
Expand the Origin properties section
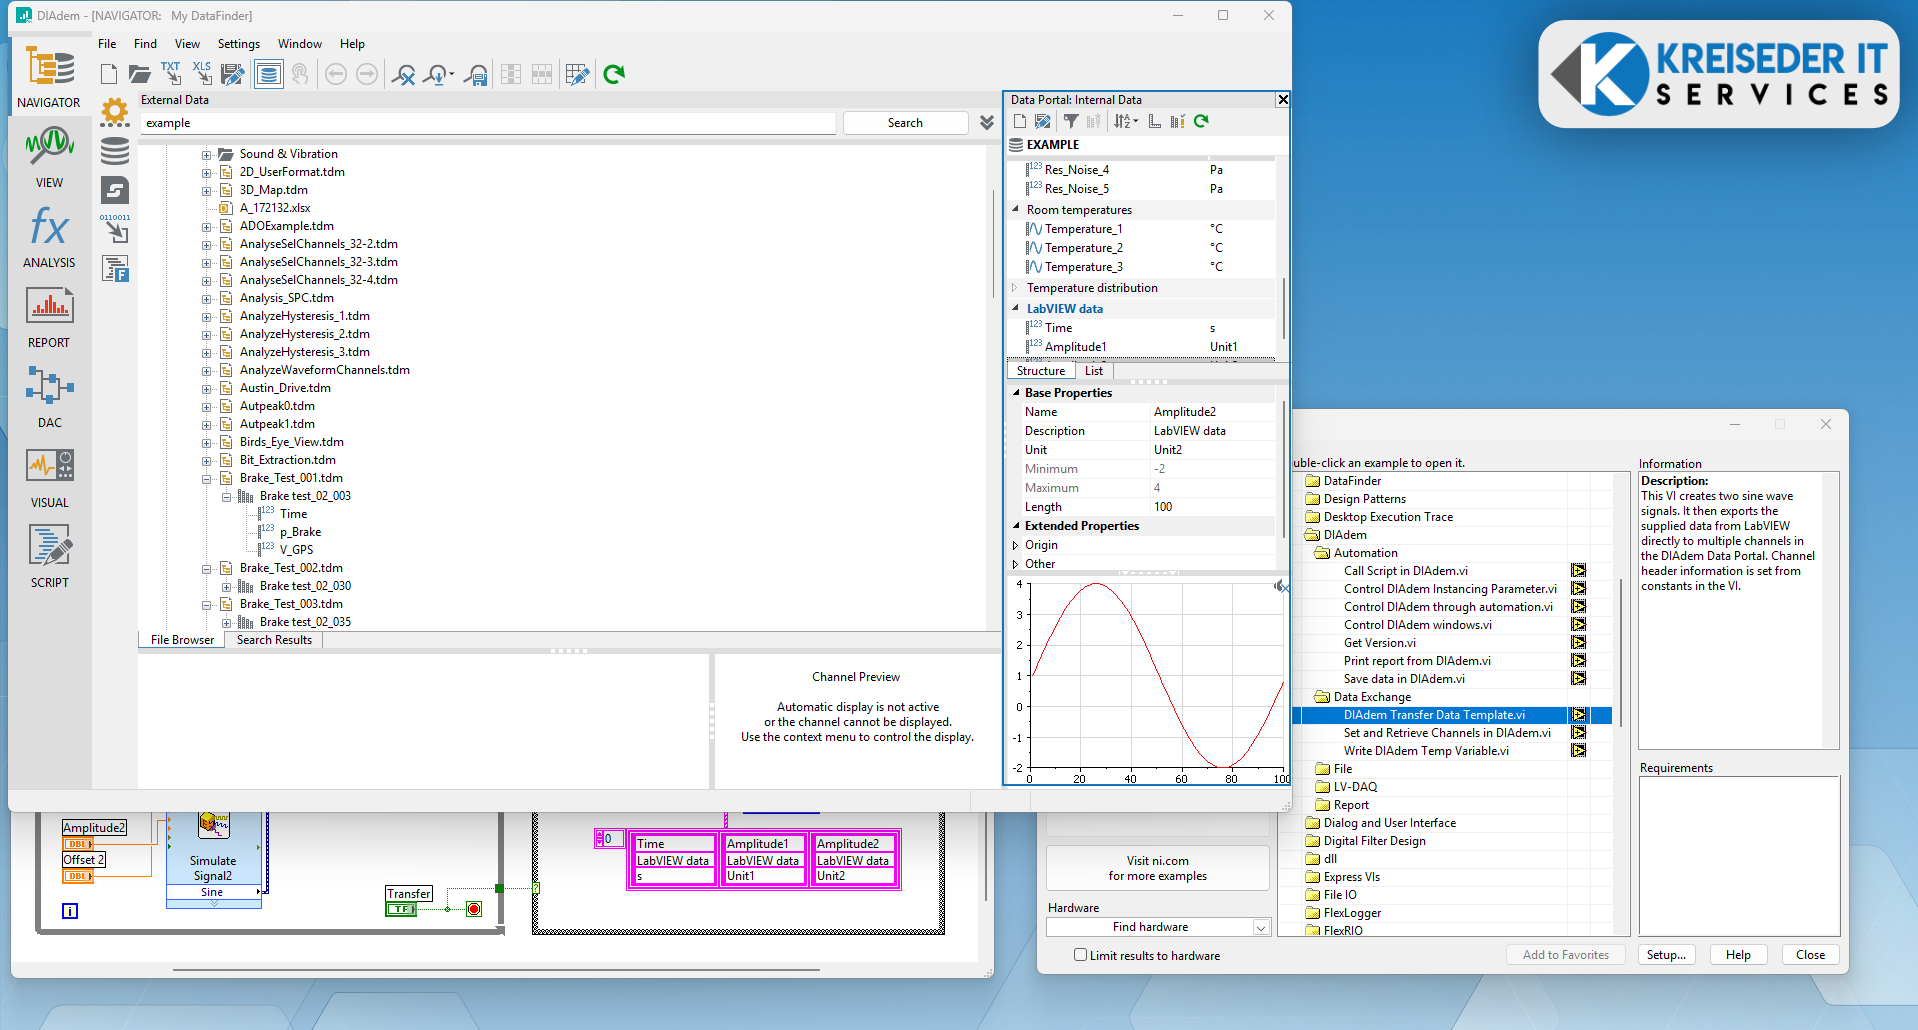(1015, 545)
